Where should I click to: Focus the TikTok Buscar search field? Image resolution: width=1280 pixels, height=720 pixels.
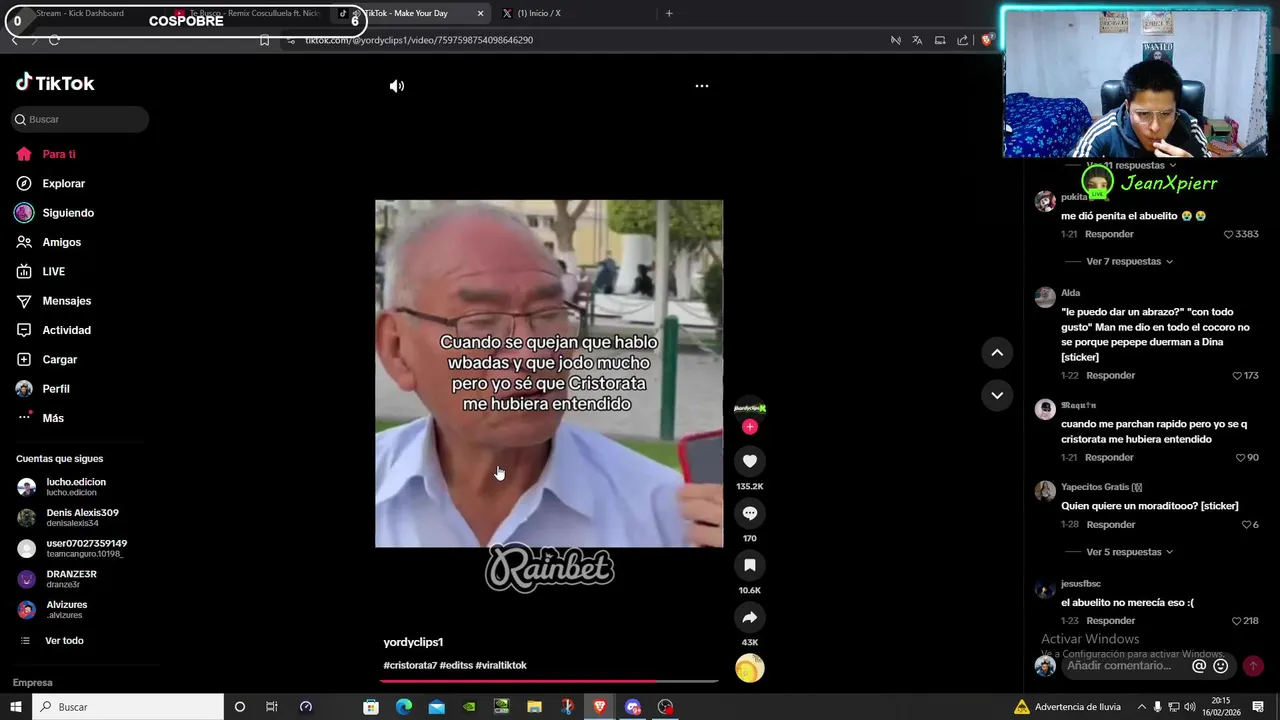[x=81, y=119]
